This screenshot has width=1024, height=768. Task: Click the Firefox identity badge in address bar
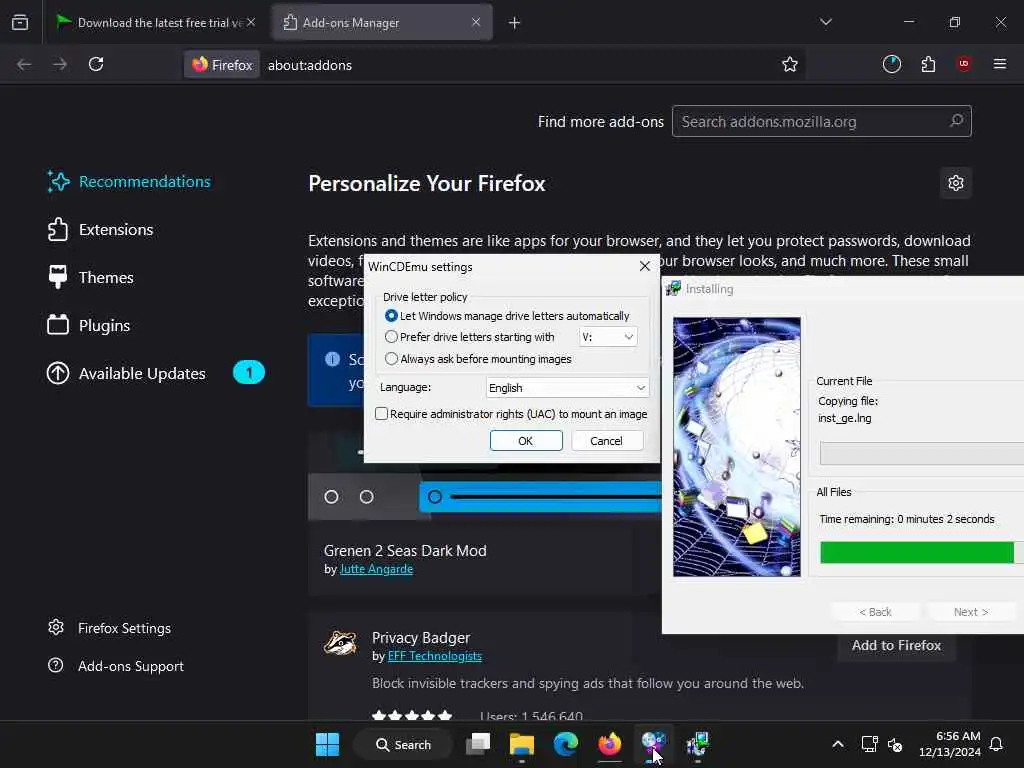(222, 65)
